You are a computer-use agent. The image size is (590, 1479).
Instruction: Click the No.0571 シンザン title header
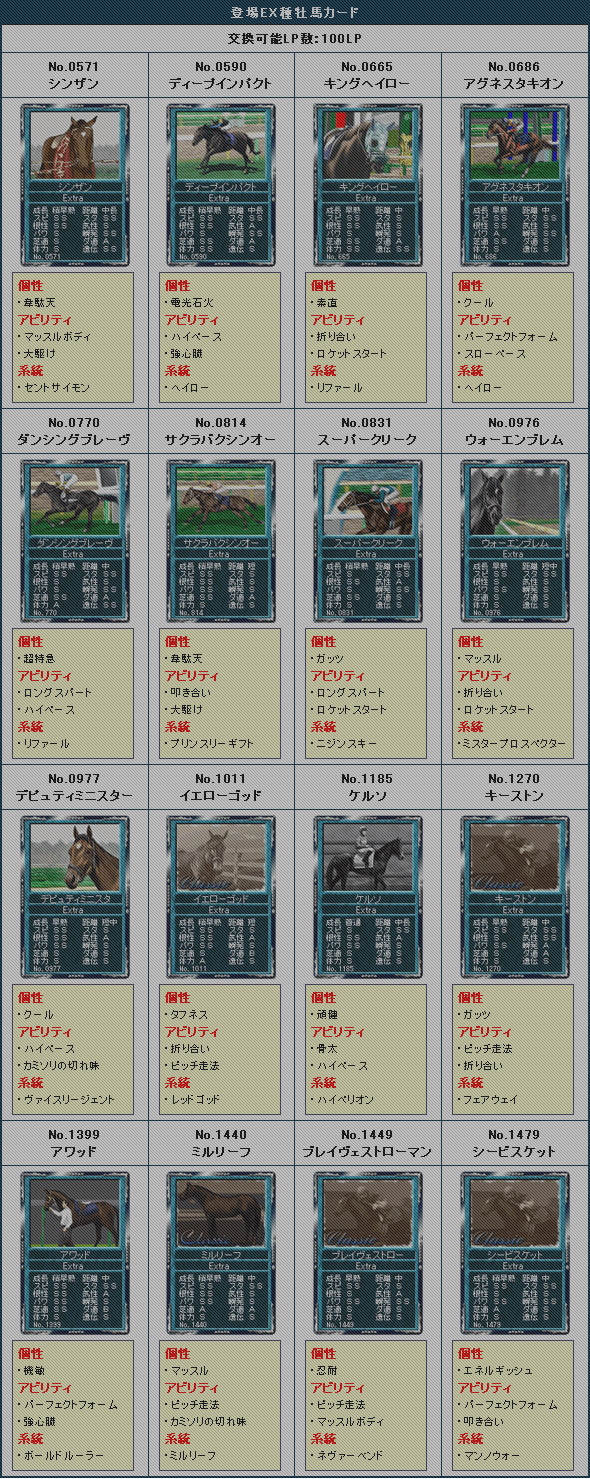[74, 75]
